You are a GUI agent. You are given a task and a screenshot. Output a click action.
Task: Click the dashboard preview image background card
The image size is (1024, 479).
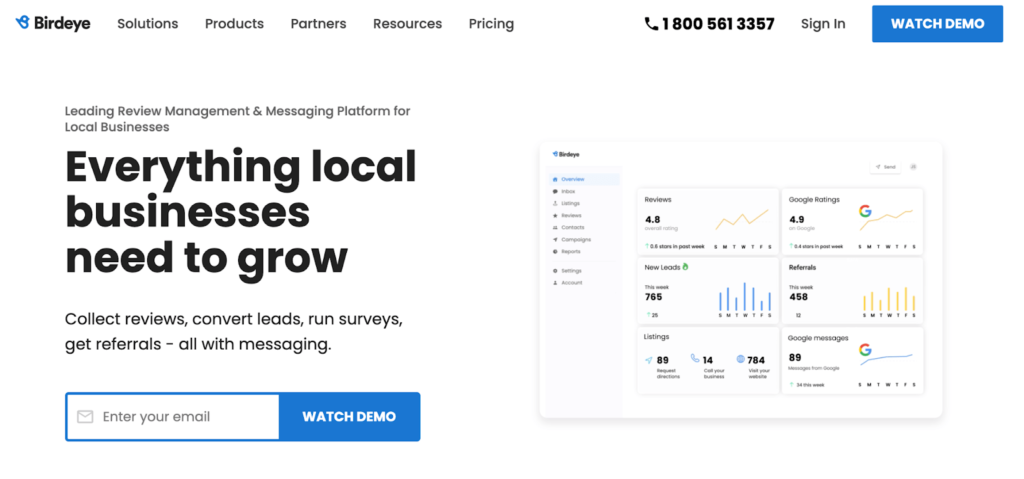[x=741, y=280]
